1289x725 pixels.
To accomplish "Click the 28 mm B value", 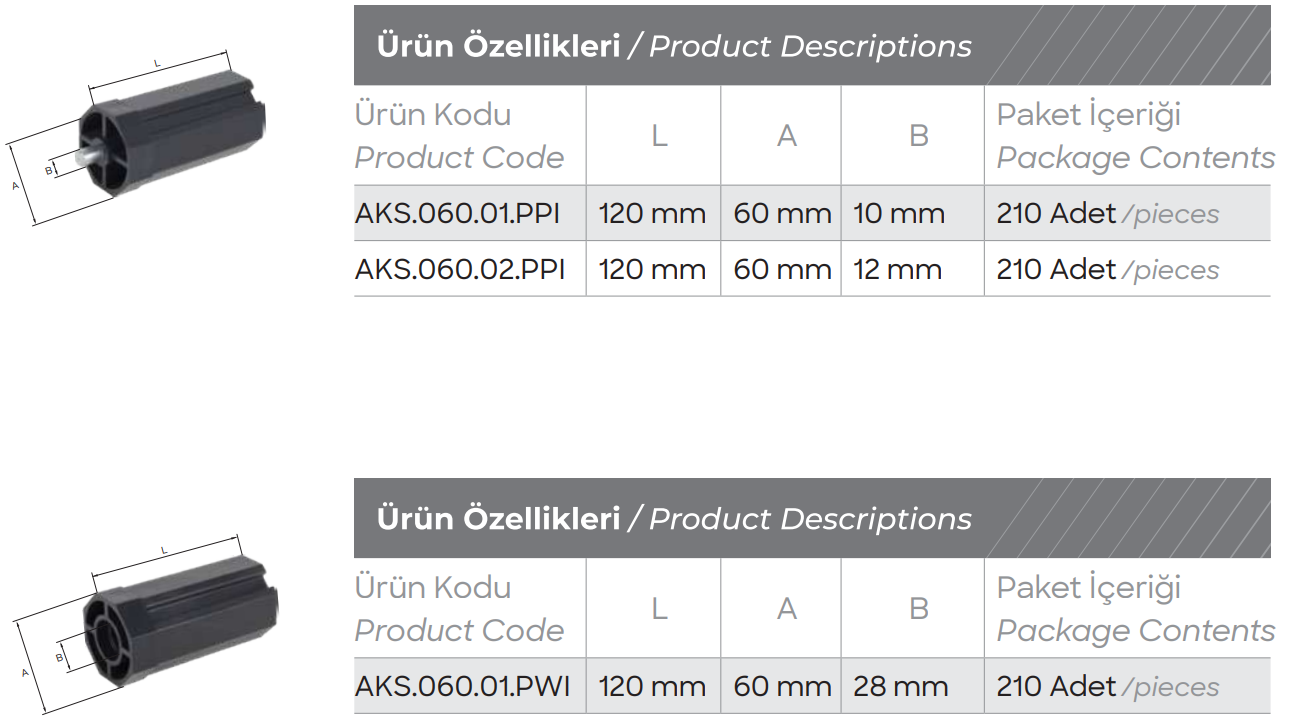I will point(900,687).
